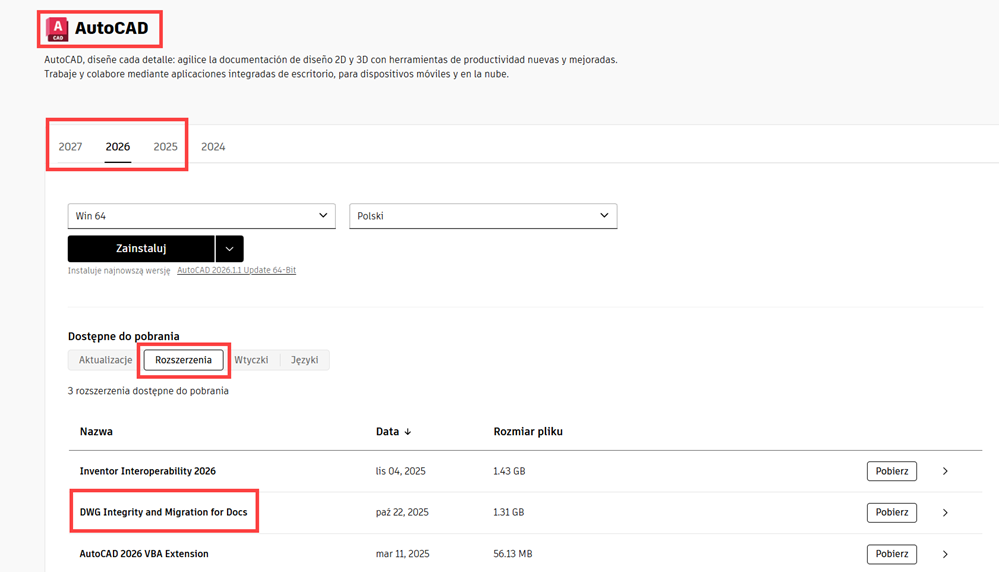Select the Aktualizacje filter tab

tap(105, 360)
